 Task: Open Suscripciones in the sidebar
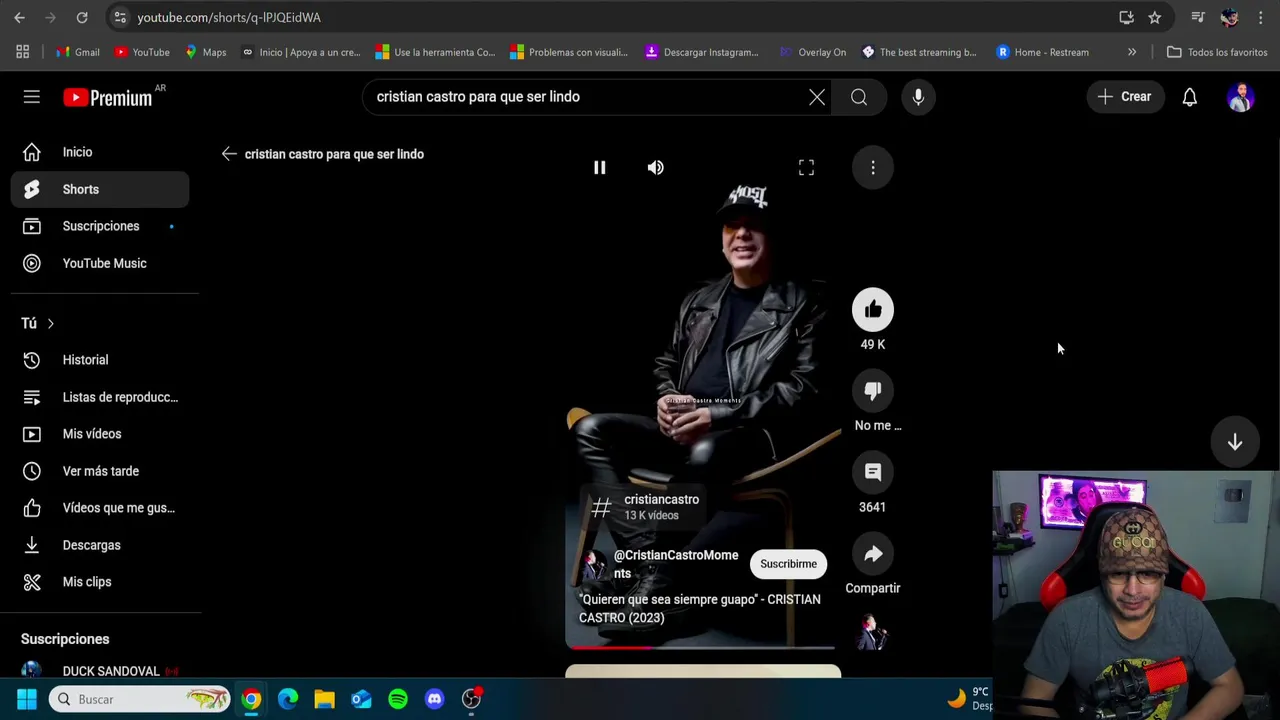coord(100,226)
